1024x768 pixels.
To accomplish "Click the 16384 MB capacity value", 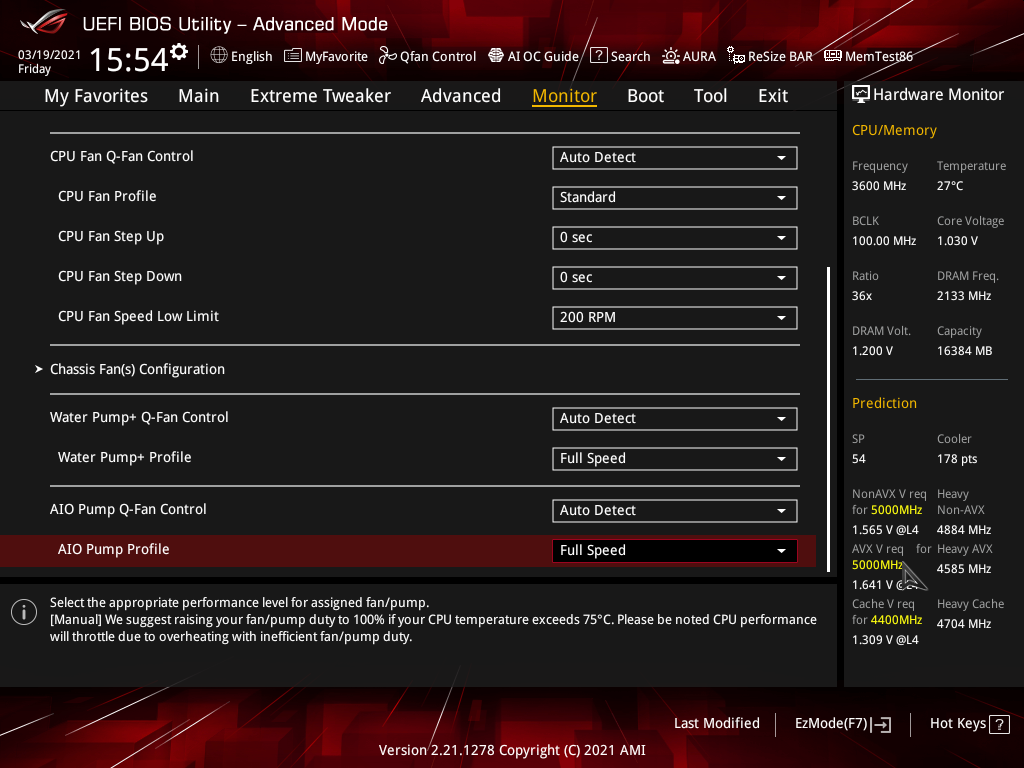I will (x=964, y=351).
